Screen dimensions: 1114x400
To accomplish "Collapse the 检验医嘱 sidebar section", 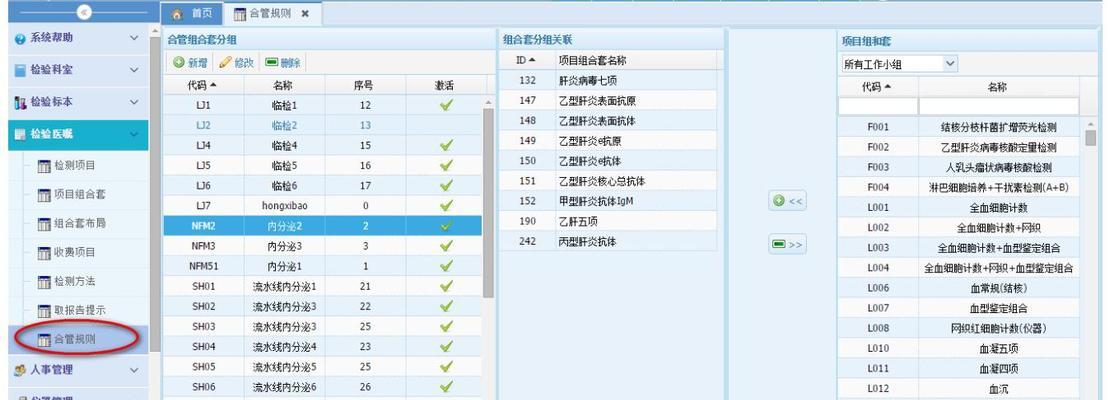I will (x=134, y=134).
